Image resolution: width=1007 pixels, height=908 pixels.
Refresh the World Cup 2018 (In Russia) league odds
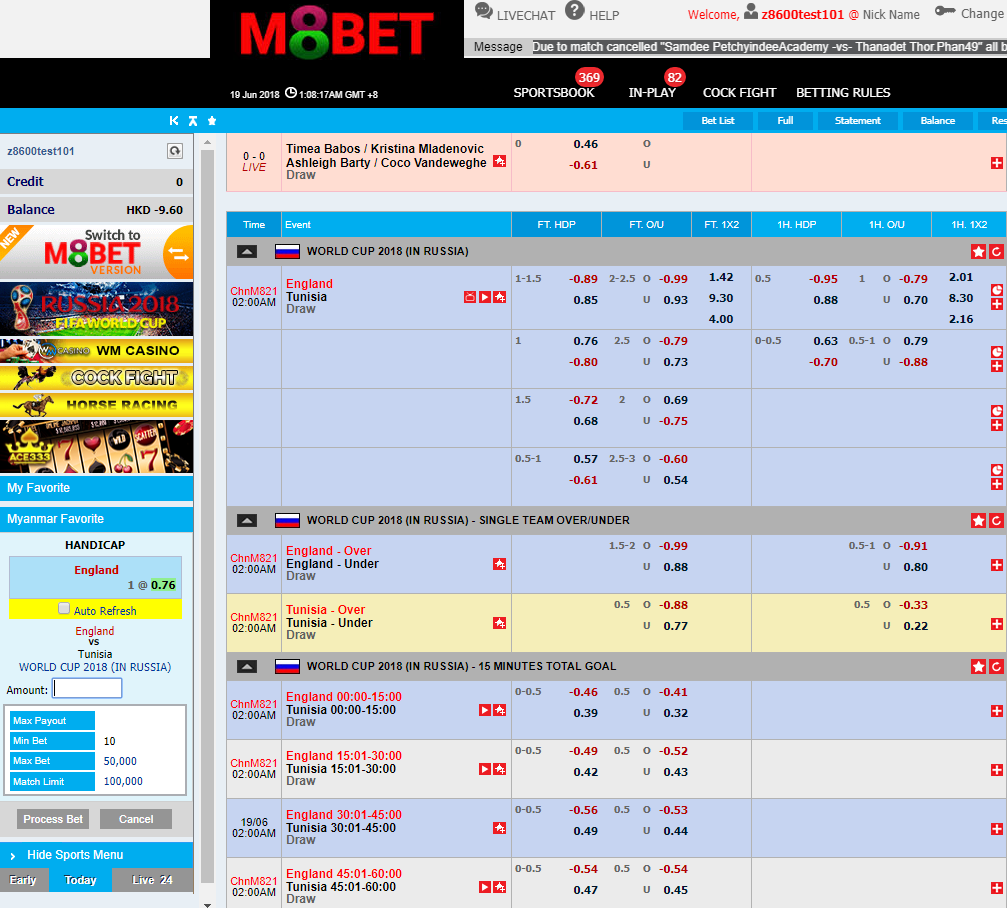pos(996,252)
